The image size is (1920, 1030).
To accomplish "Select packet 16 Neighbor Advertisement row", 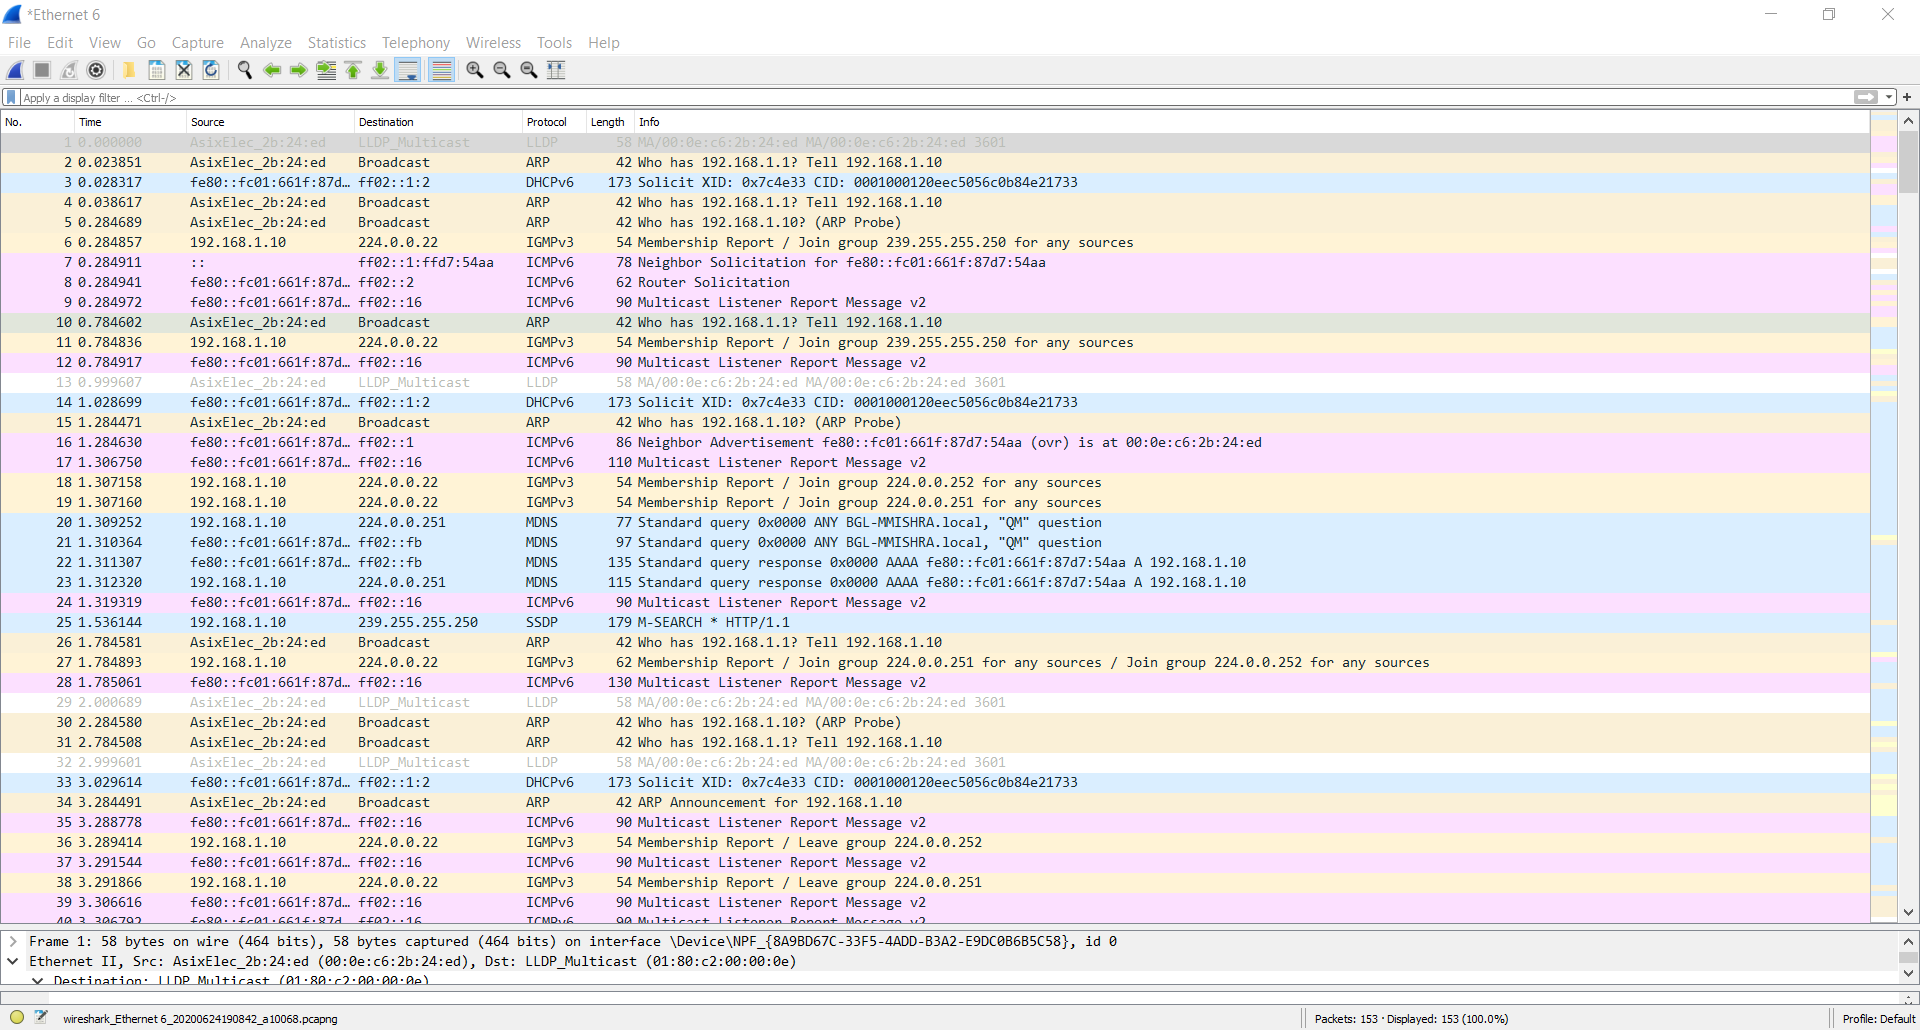I will pos(935,442).
